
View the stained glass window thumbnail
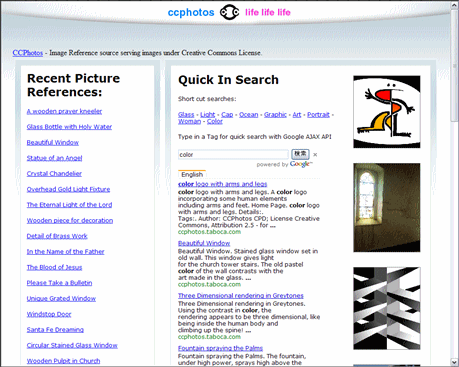point(387,207)
